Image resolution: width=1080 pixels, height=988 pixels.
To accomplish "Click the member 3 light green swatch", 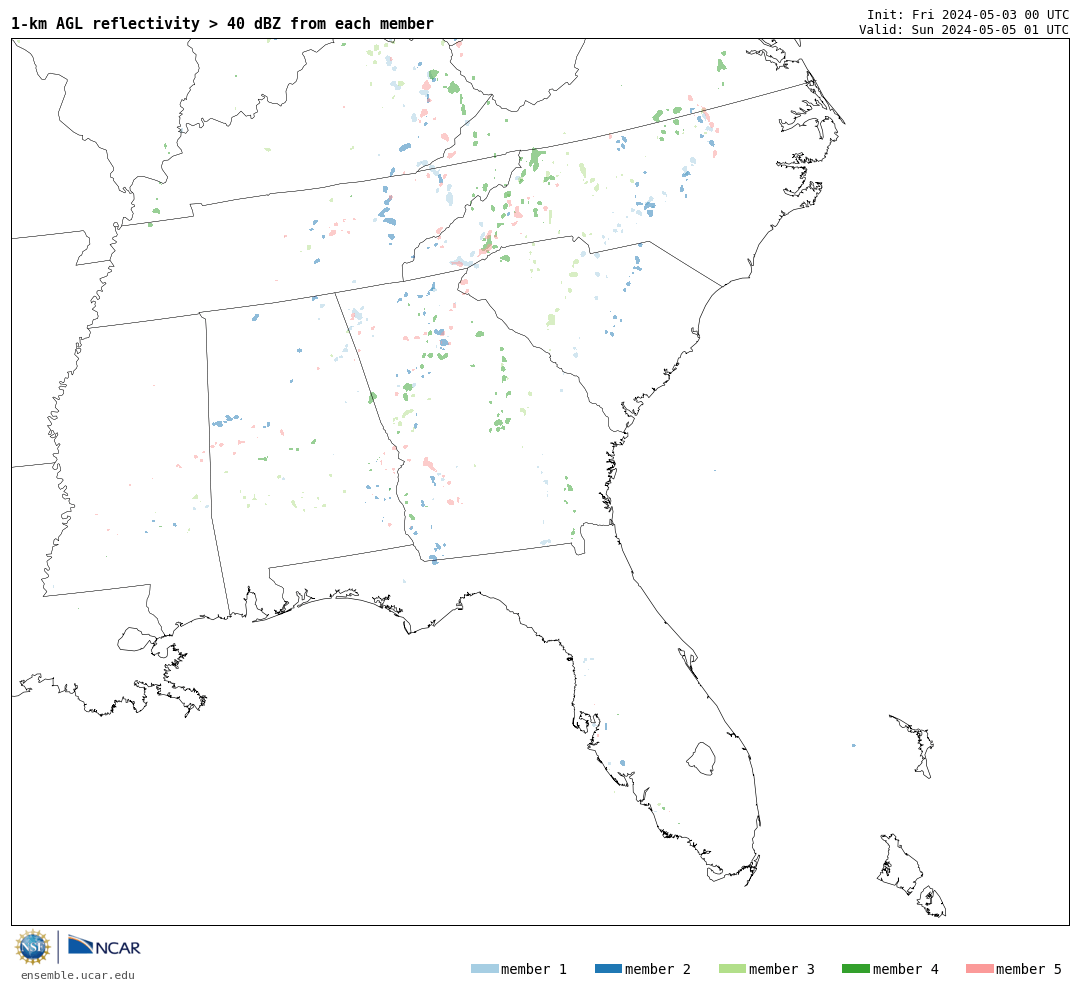I will (x=732, y=969).
